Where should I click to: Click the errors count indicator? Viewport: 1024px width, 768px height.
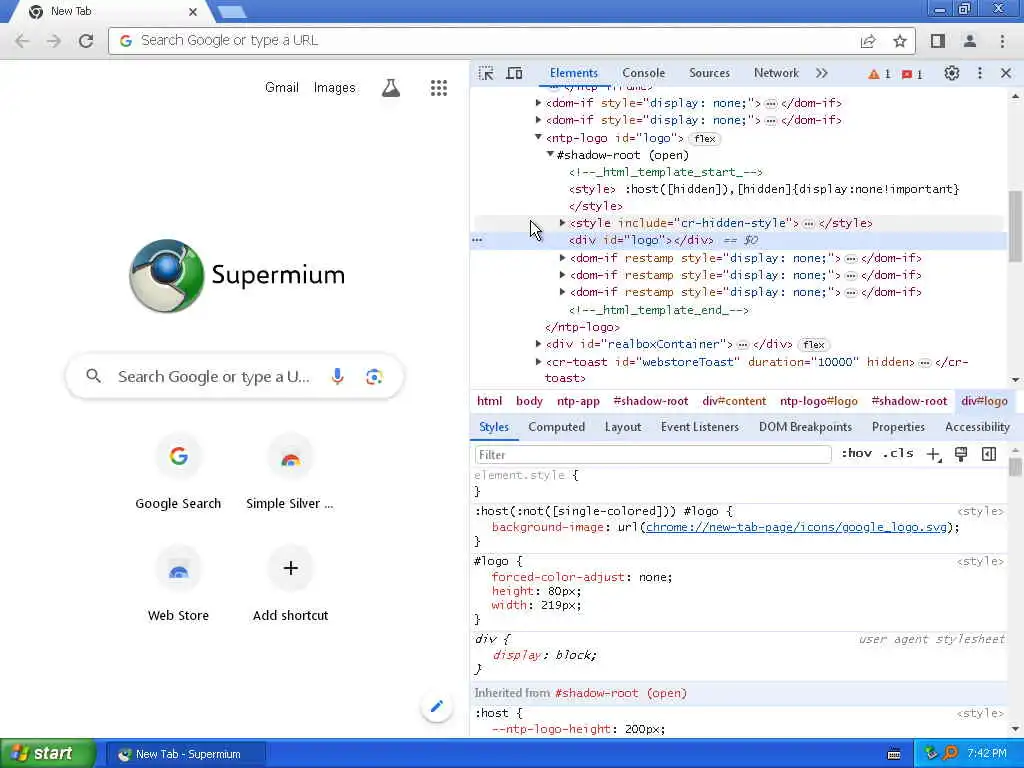pos(912,74)
